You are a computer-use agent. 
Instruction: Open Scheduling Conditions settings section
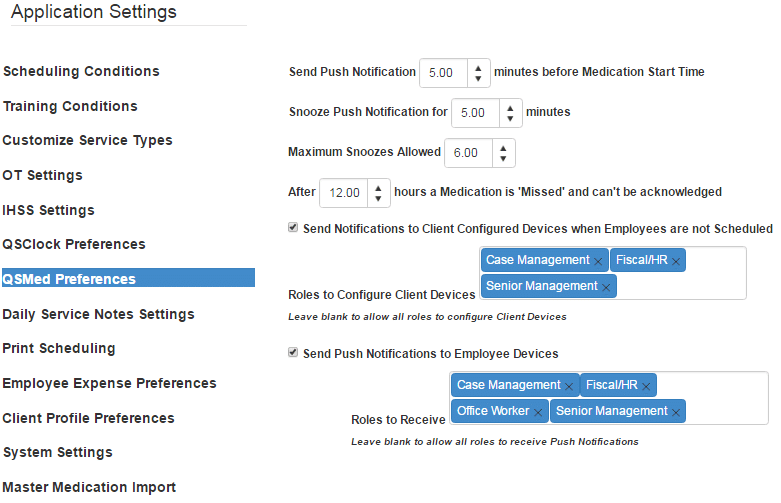tap(81, 72)
